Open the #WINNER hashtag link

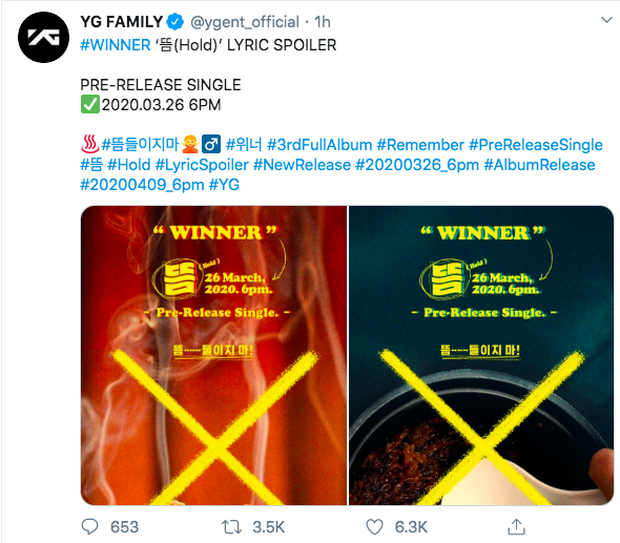click(x=115, y=45)
